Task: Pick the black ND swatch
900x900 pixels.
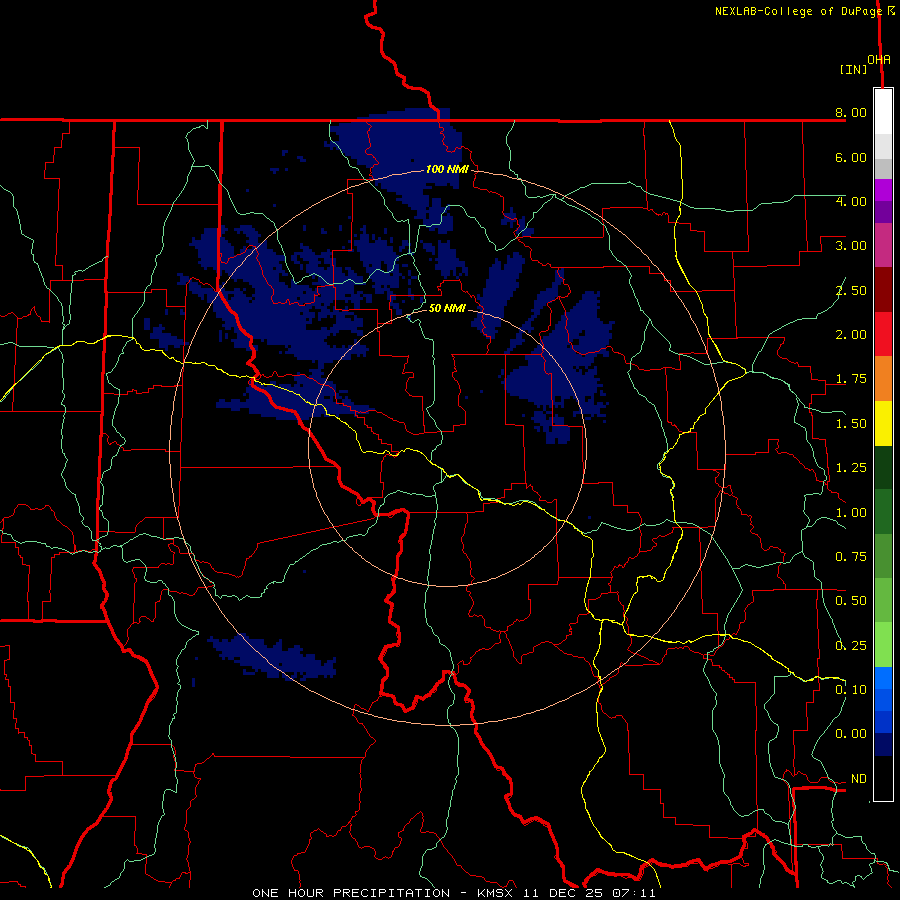Action: coord(883,778)
